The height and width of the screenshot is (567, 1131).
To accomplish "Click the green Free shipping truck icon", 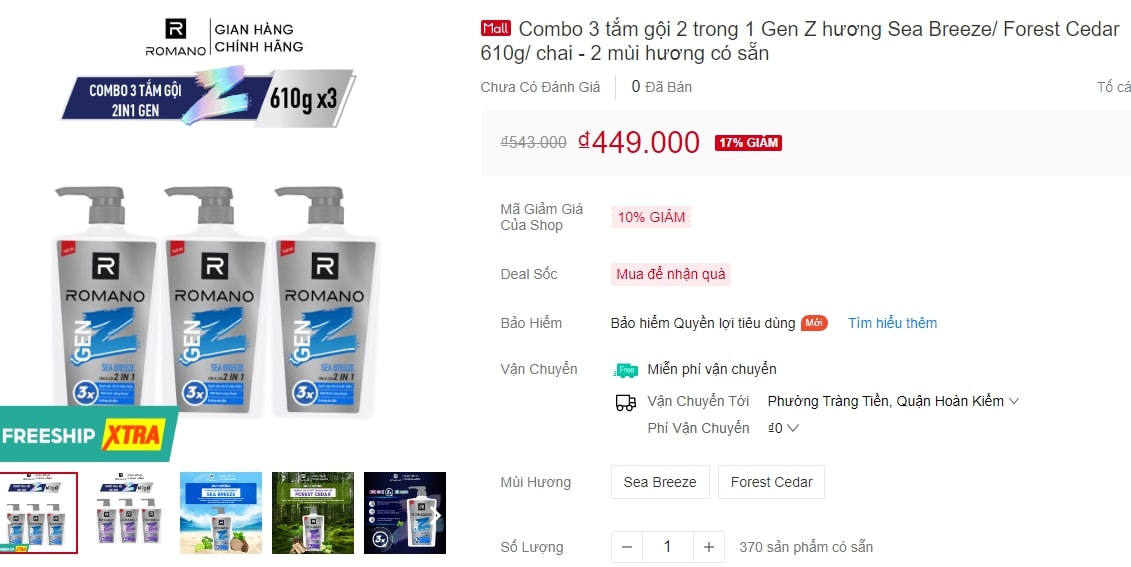I will pos(625,369).
